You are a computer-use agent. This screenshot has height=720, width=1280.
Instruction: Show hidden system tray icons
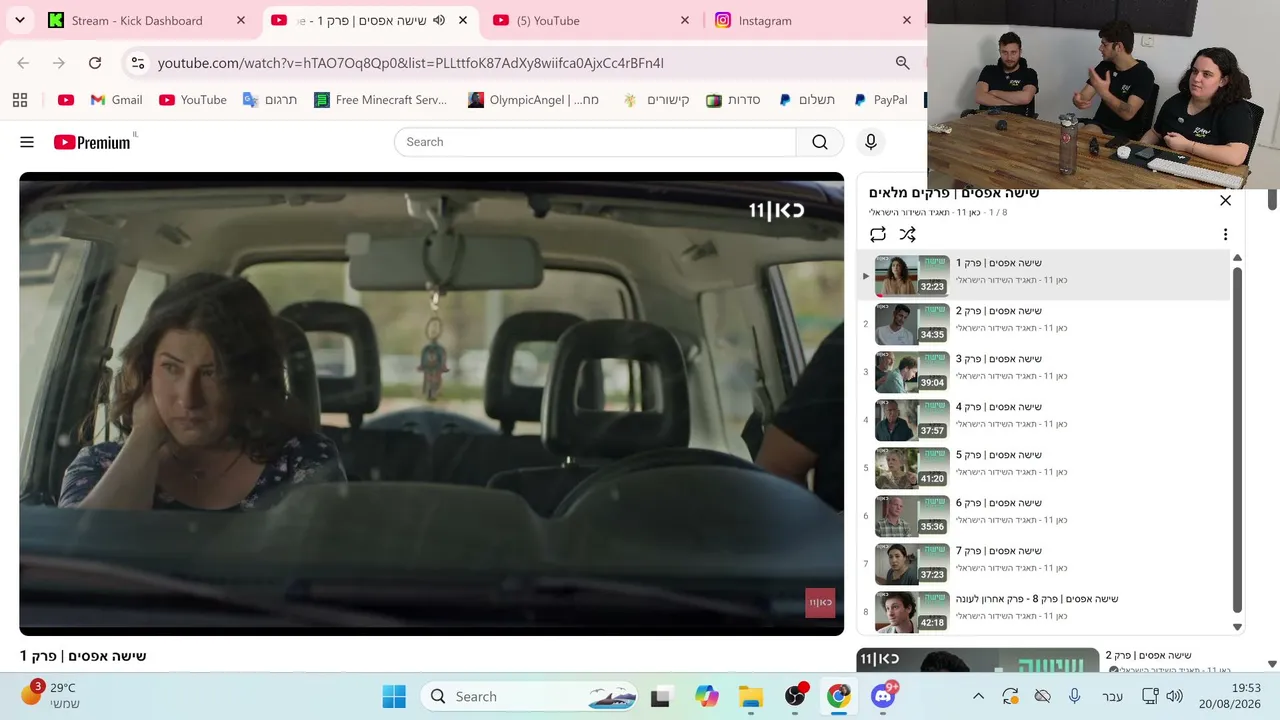point(979,697)
